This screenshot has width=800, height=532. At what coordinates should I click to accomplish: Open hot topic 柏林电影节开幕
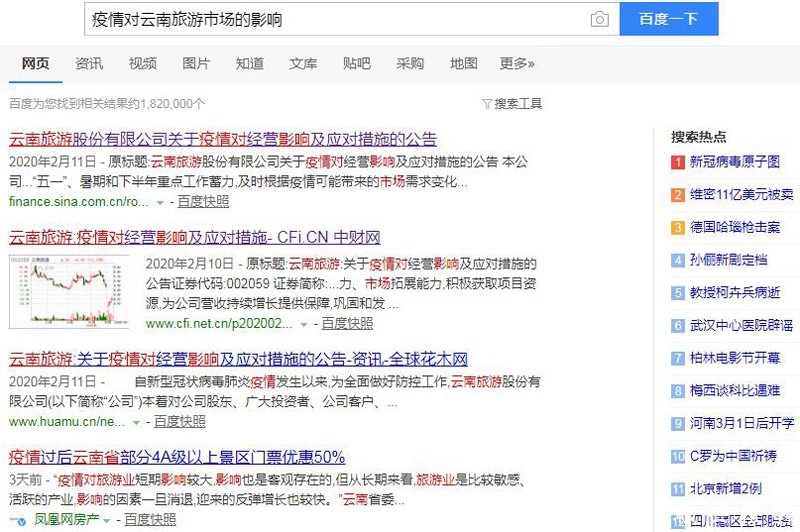[735, 358]
